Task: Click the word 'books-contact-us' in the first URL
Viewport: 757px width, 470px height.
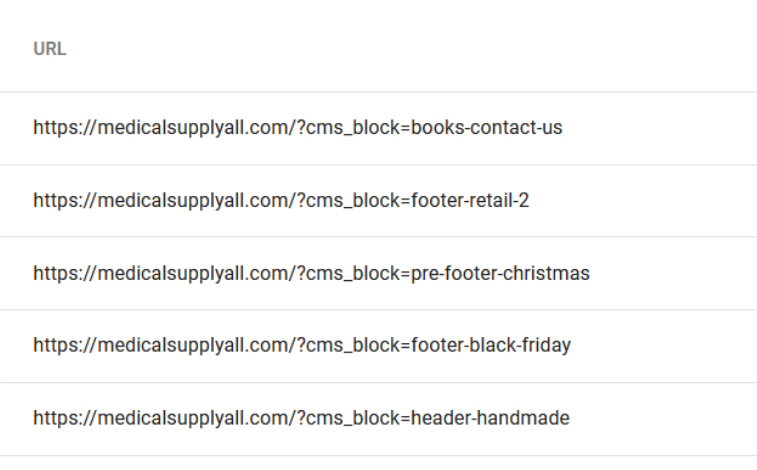Action: (x=487, y=128)
